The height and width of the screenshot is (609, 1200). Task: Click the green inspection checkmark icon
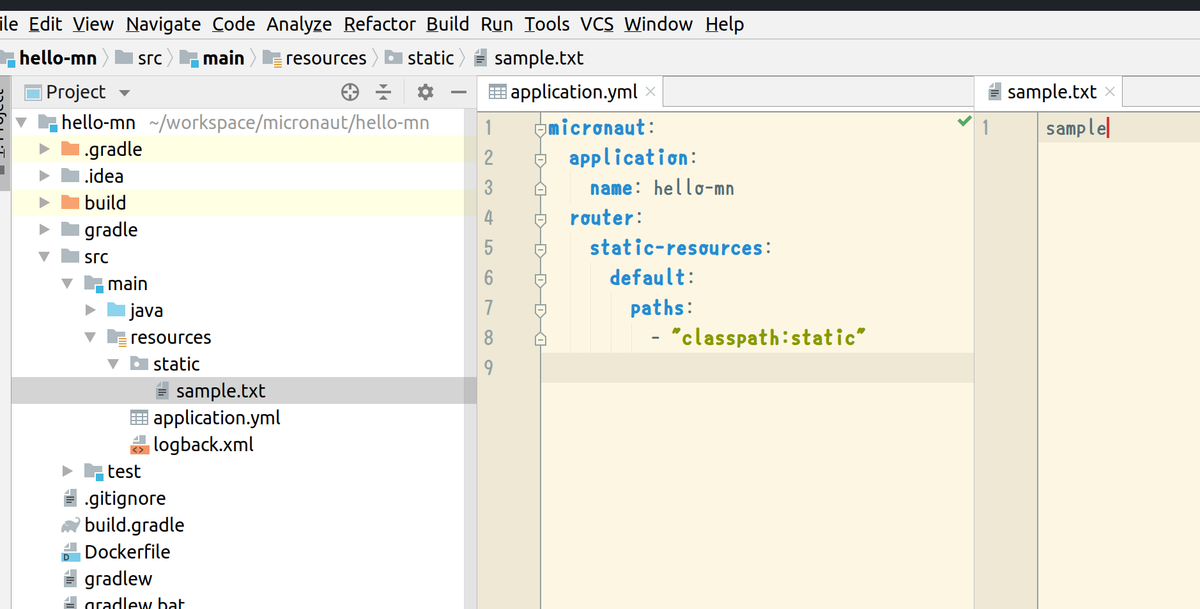coord(964,122)
